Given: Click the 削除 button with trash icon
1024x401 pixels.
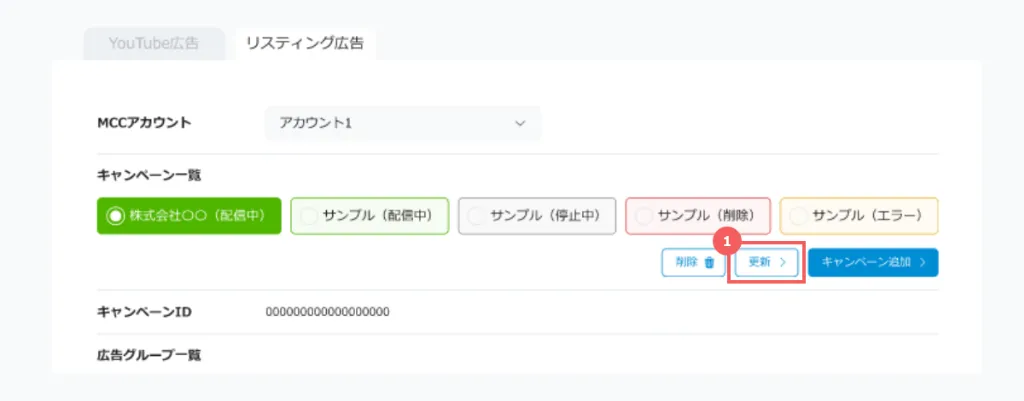Looking at the screenshot, I should (x=693, y=263).
